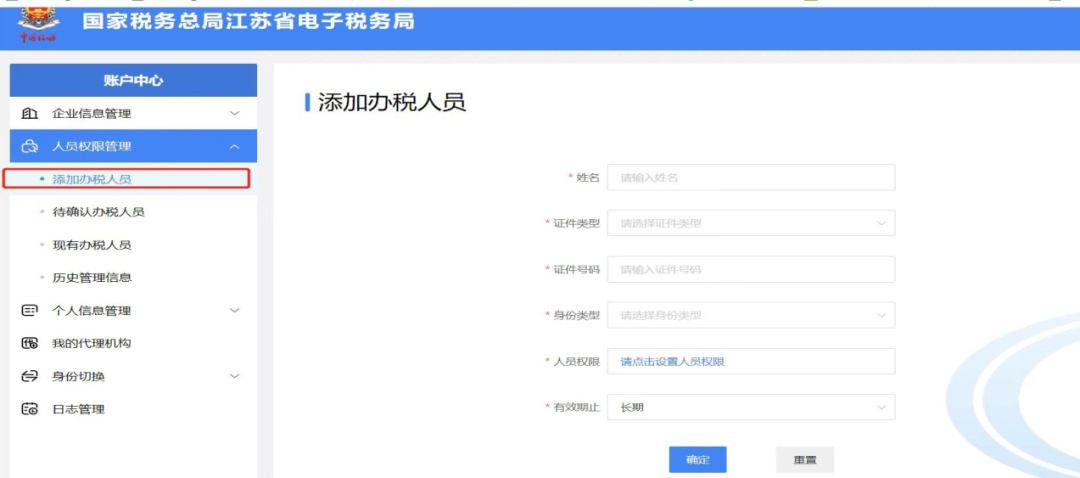
Task: Open 待确认办税人员 menu item
Action: (x=98, y=212)
